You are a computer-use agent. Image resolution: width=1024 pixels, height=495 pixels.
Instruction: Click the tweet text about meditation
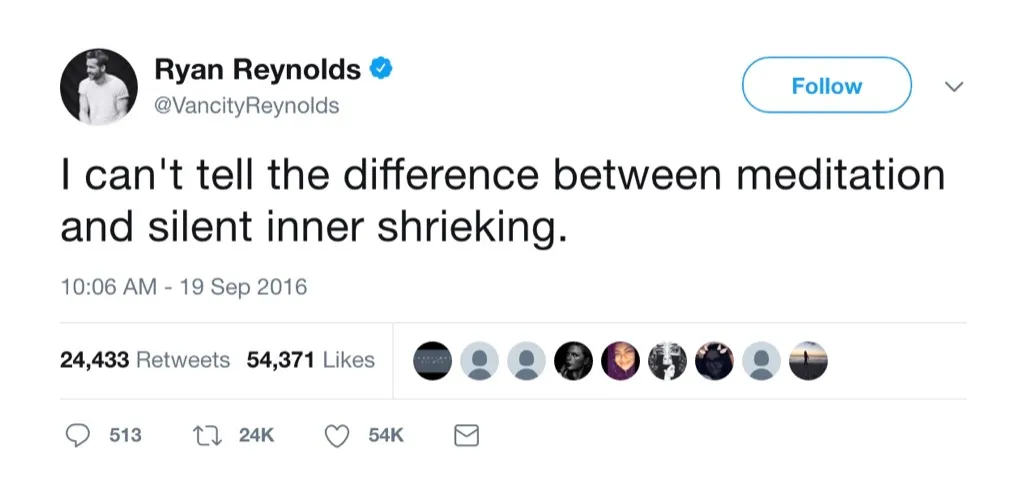click(x=502, y=200)
